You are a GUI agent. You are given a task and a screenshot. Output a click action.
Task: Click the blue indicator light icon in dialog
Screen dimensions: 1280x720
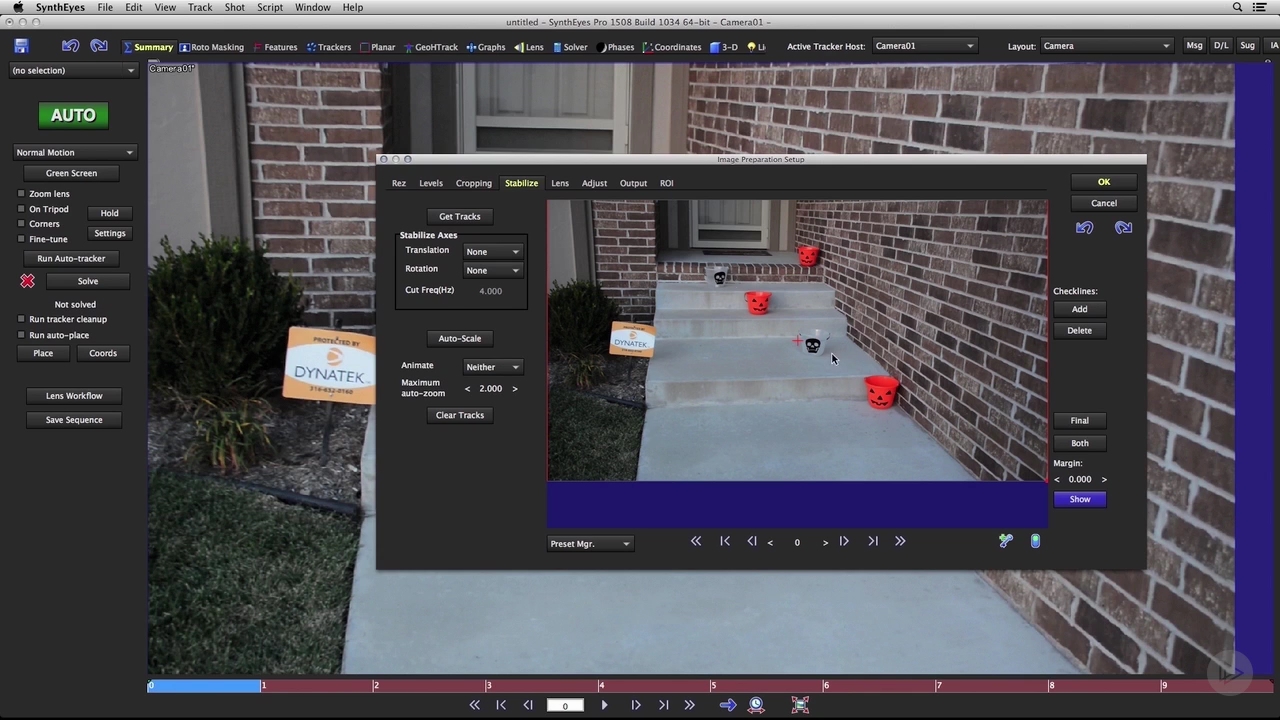(1035, 541)
